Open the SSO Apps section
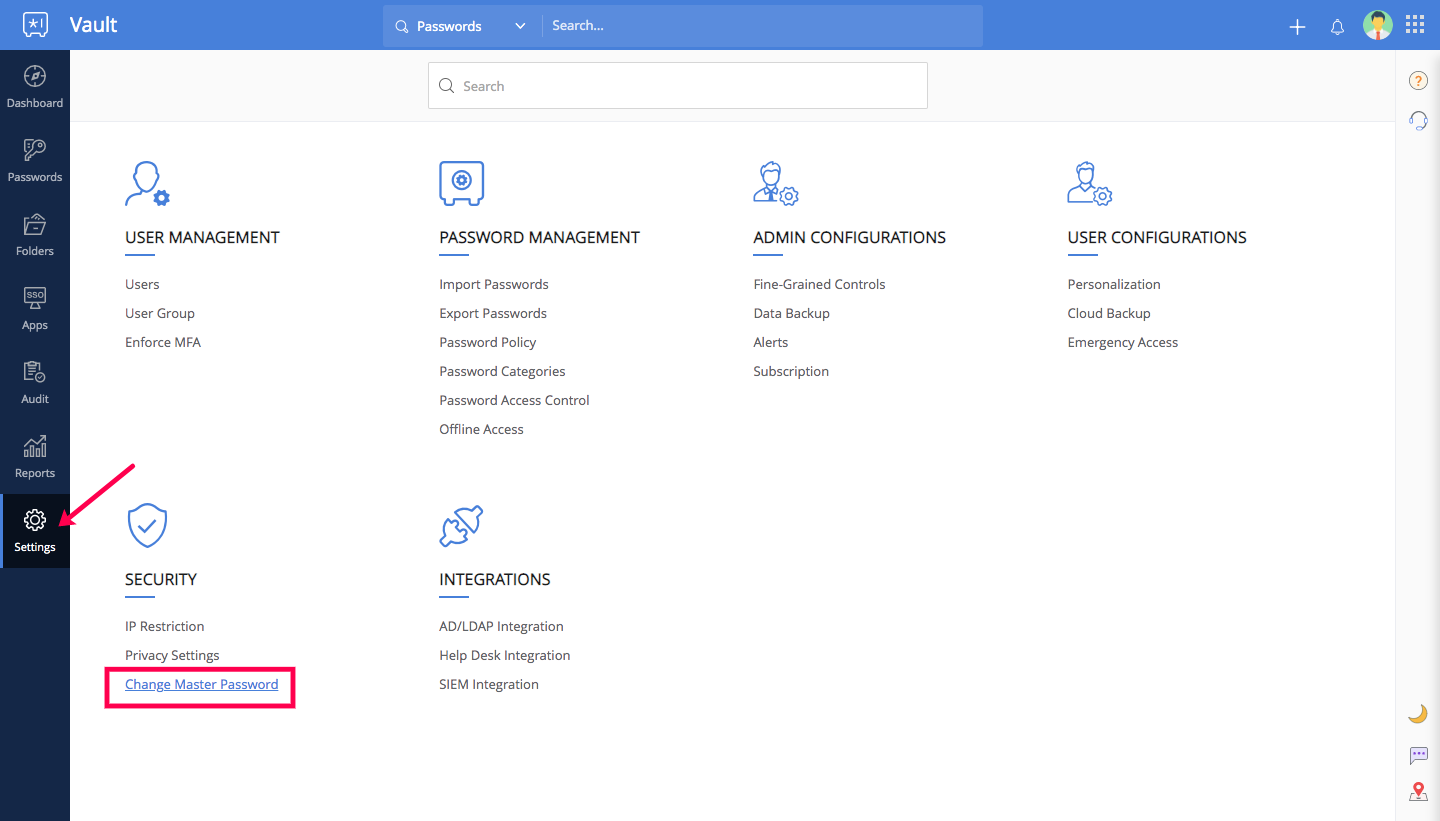This screenshot has width=1440, height=821. coord(35,309)
